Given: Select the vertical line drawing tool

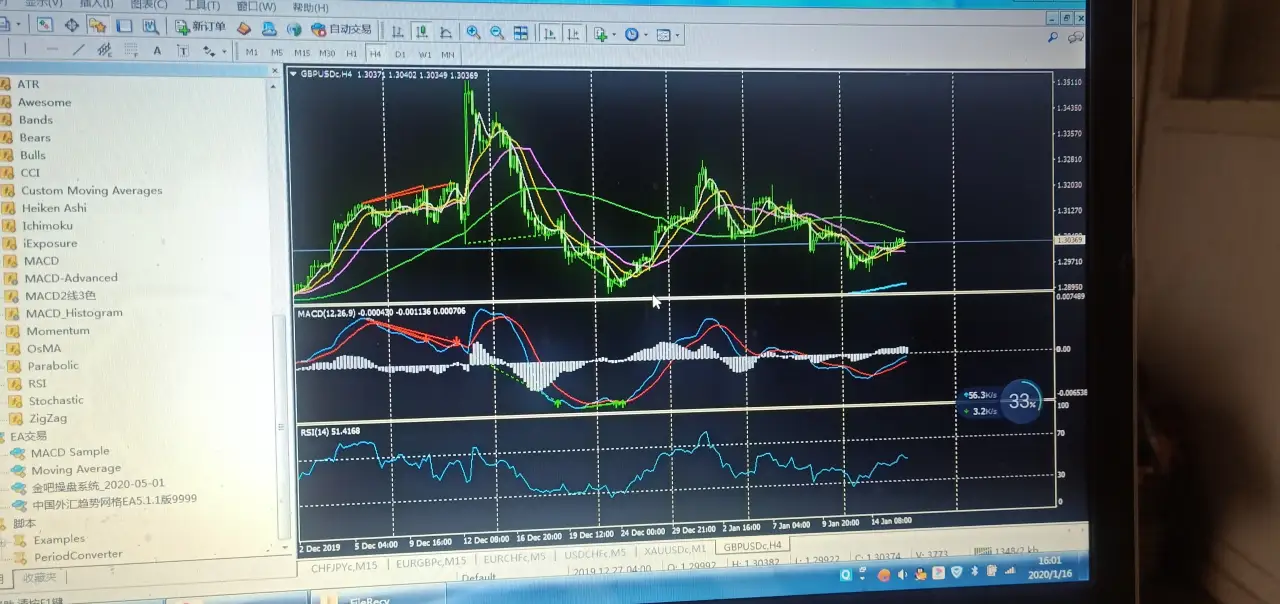Looking at the screenshot, I should (x=25, y=48).
